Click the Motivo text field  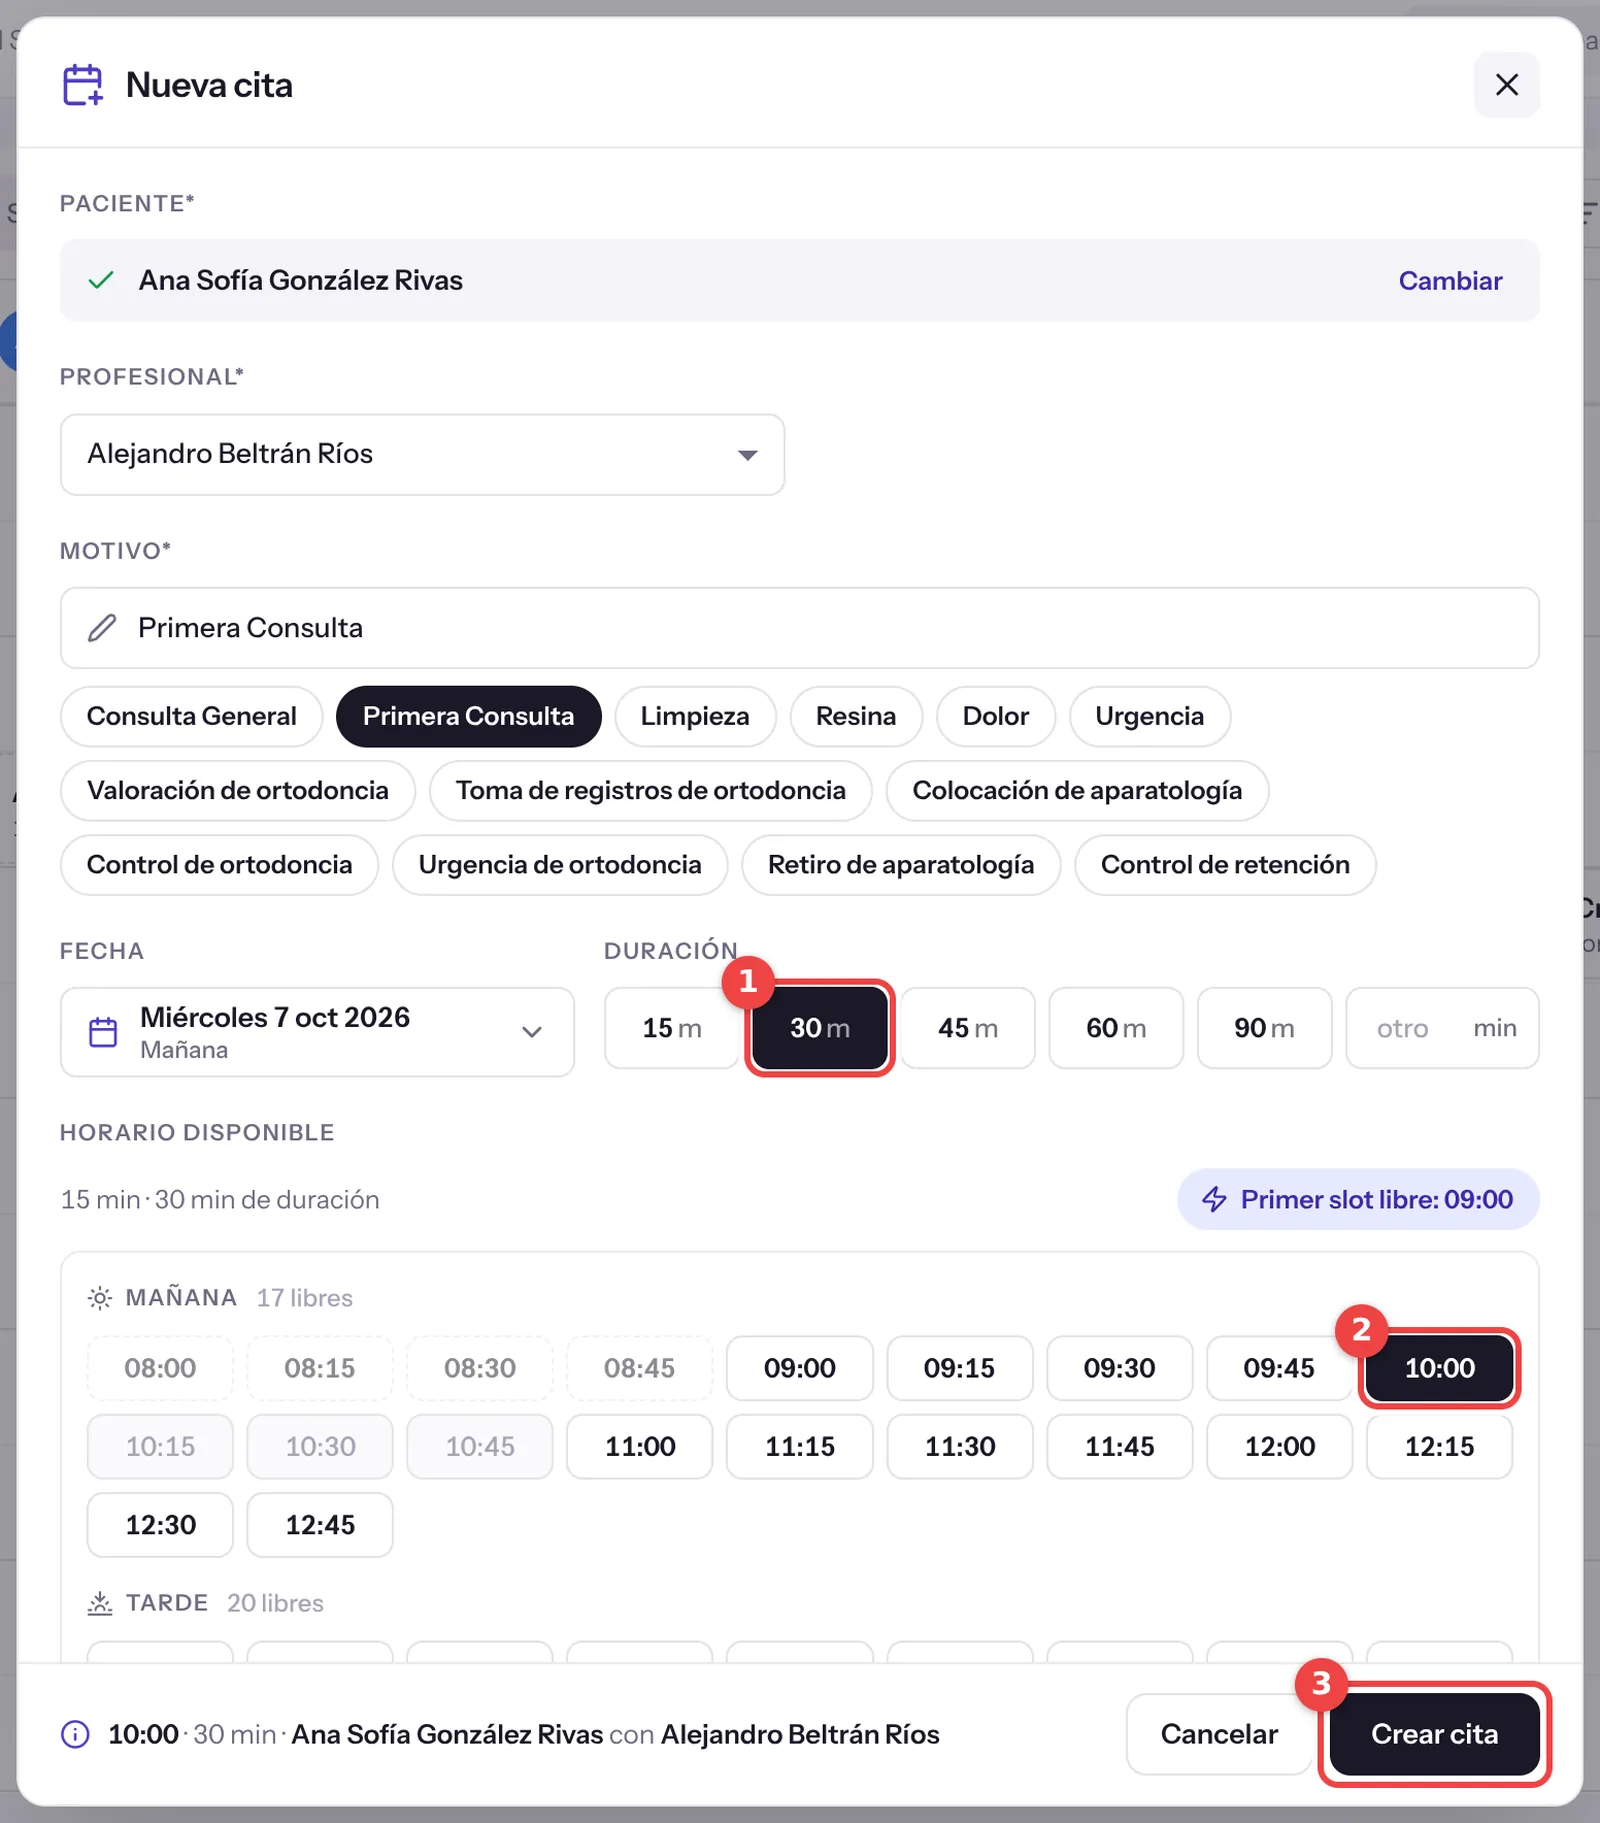coord(800,628)
